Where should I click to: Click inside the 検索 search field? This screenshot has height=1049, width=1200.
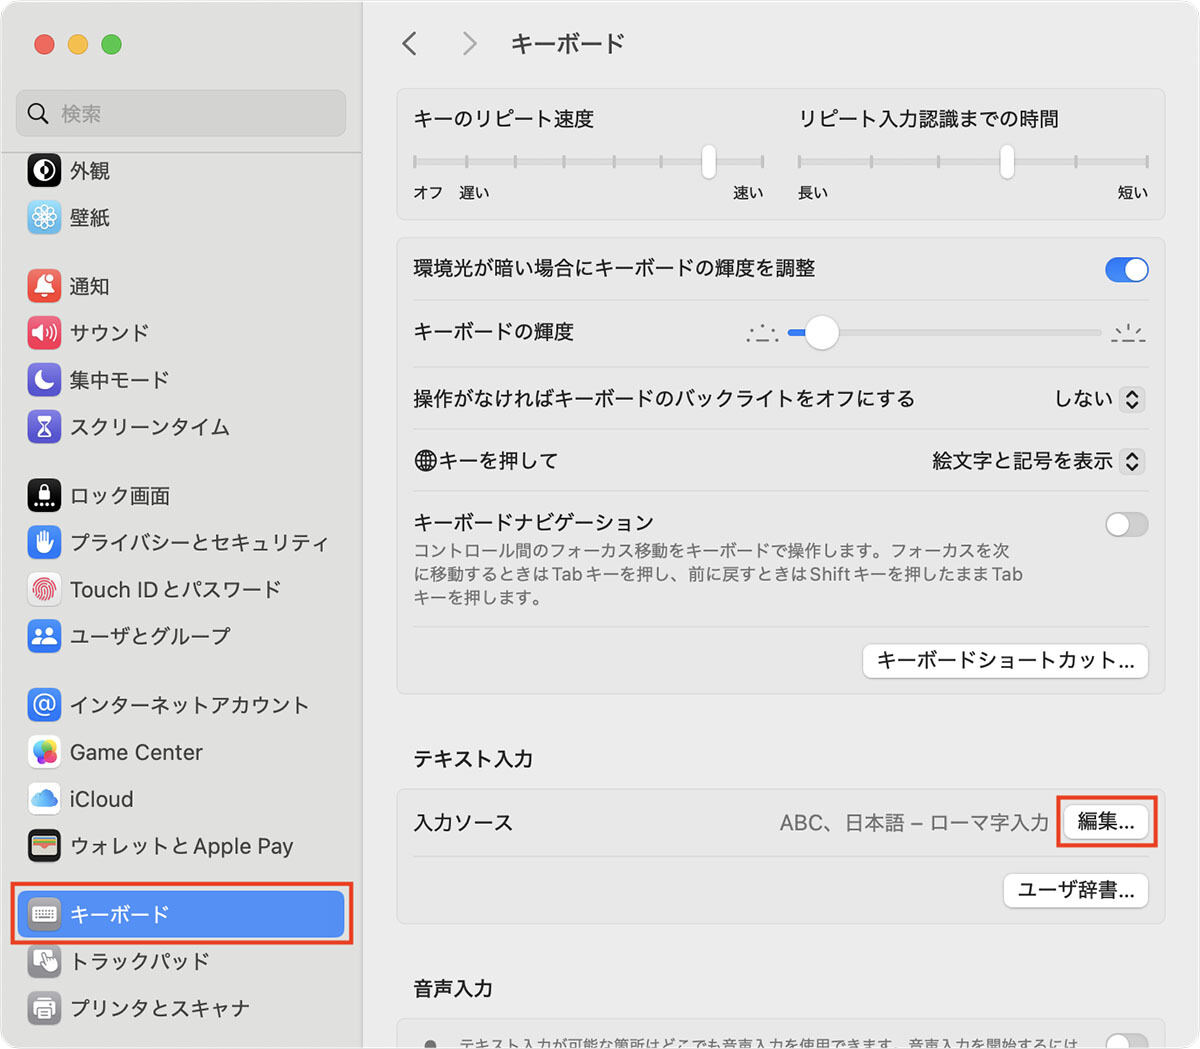pyautogui.click(x=180, y=113)
